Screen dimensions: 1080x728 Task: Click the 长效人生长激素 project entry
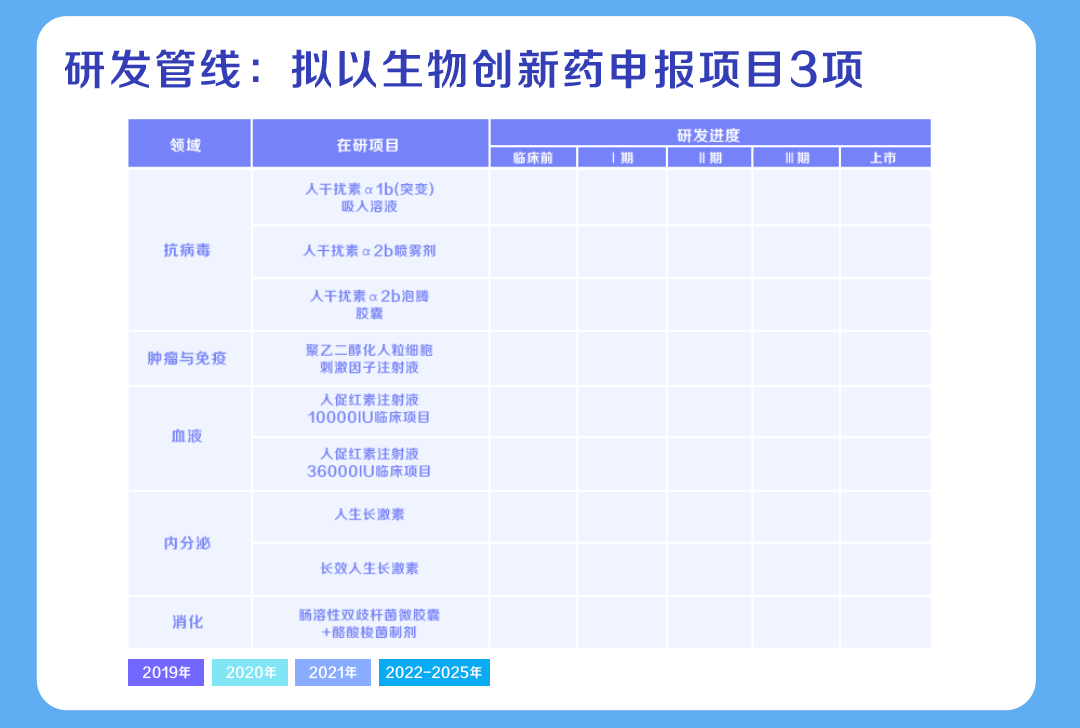[370, 568]
